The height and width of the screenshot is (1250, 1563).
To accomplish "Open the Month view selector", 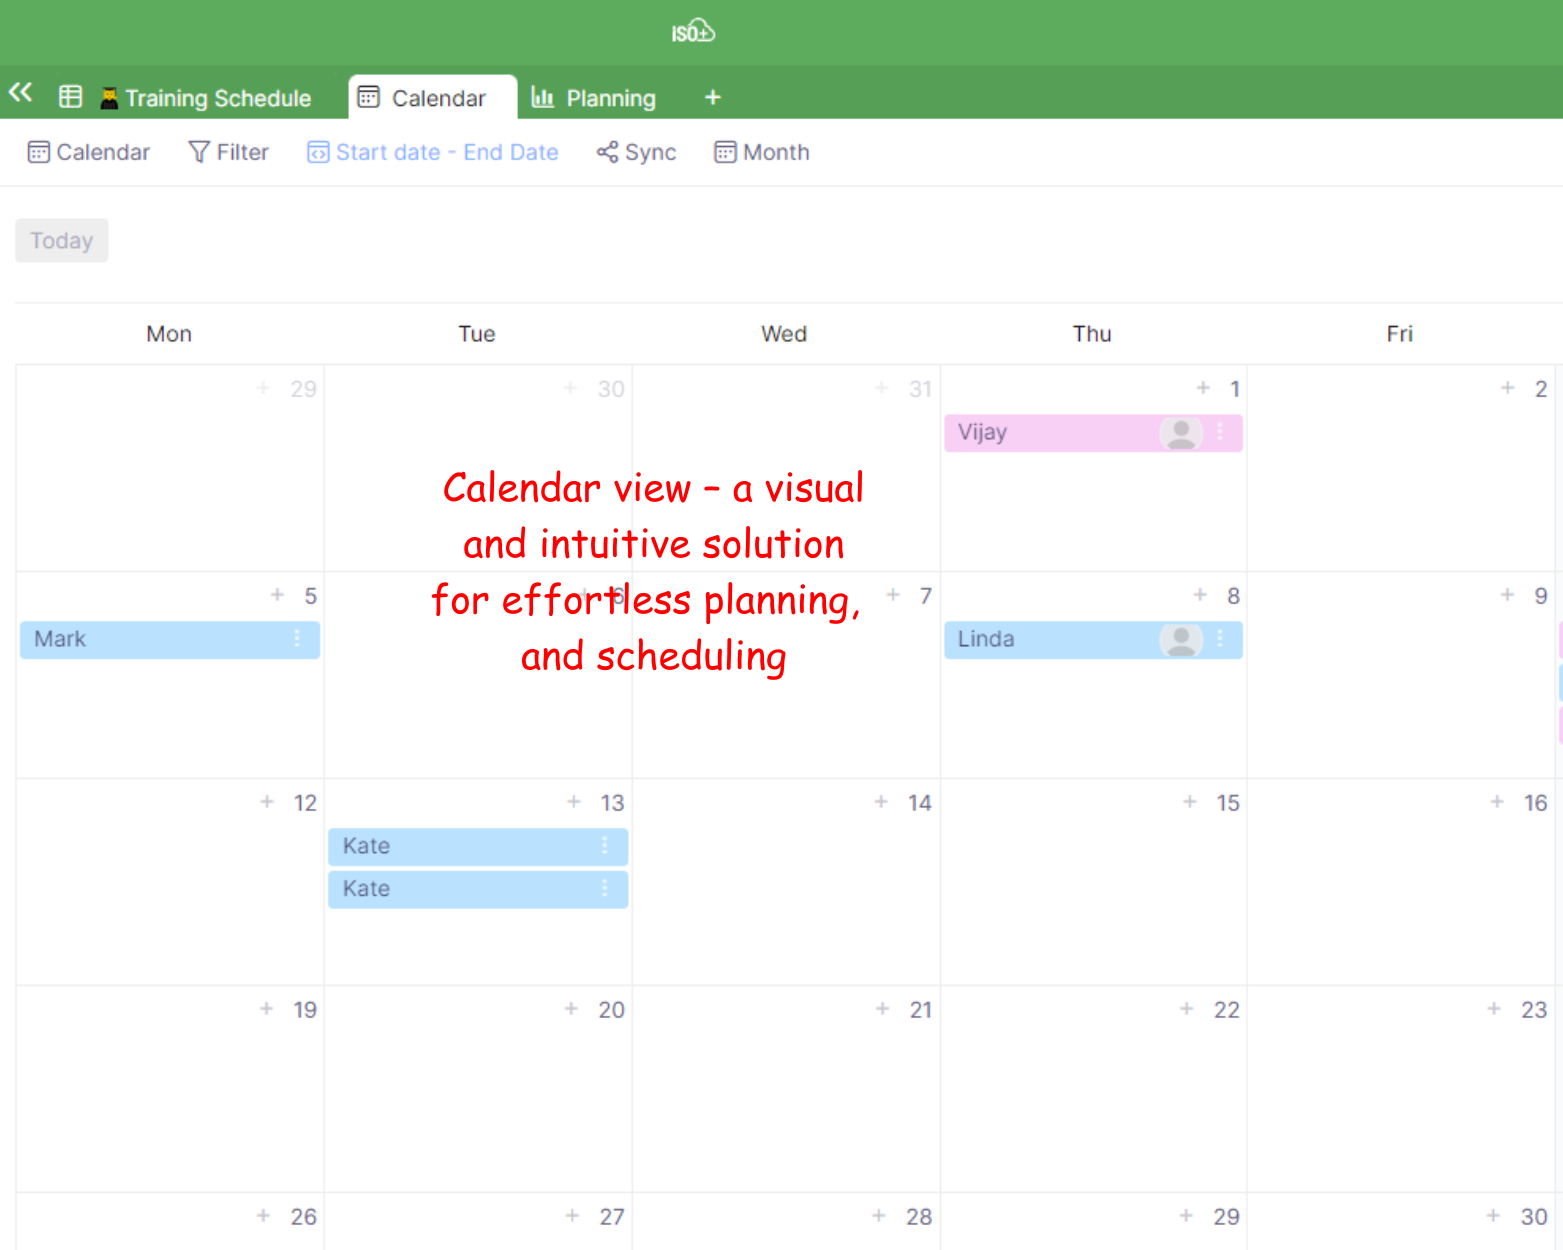I will (x=762, y=152).
